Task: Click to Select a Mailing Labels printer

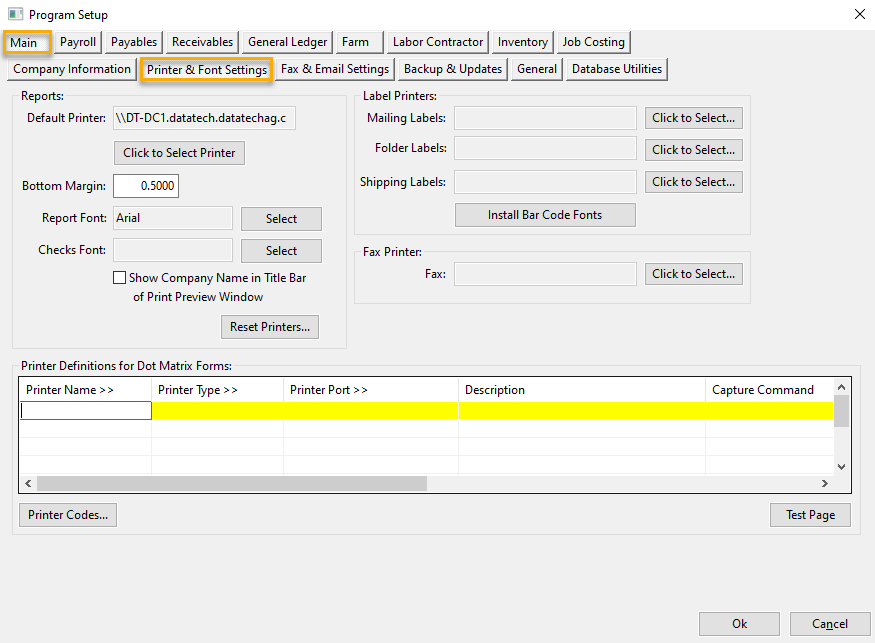Action: 693,117
